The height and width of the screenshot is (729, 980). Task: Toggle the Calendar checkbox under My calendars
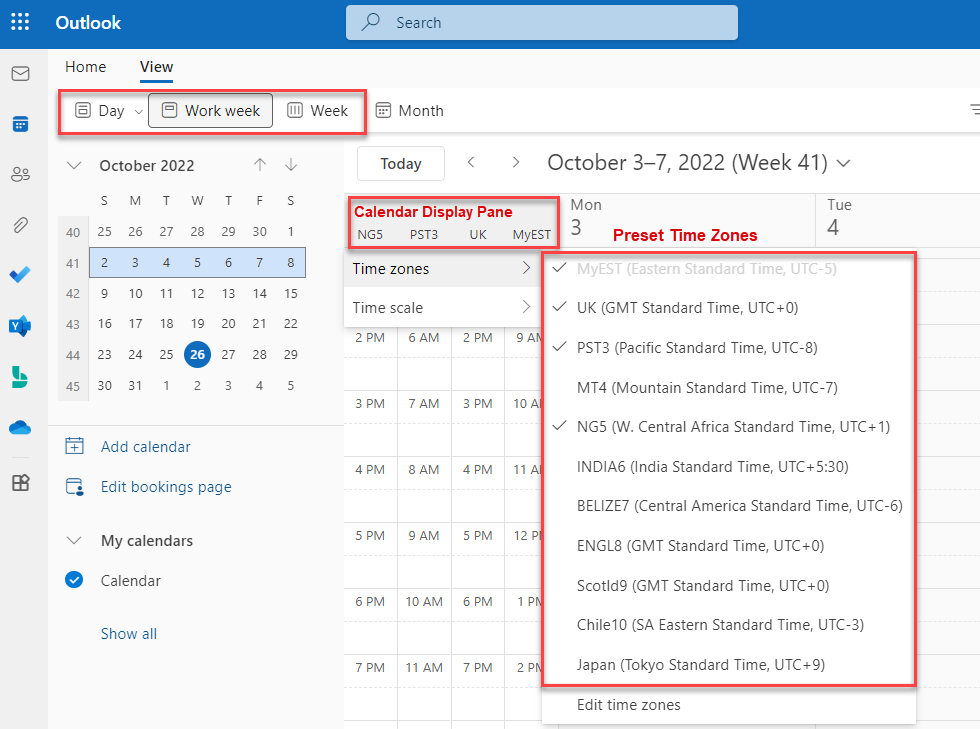point(74,580)
